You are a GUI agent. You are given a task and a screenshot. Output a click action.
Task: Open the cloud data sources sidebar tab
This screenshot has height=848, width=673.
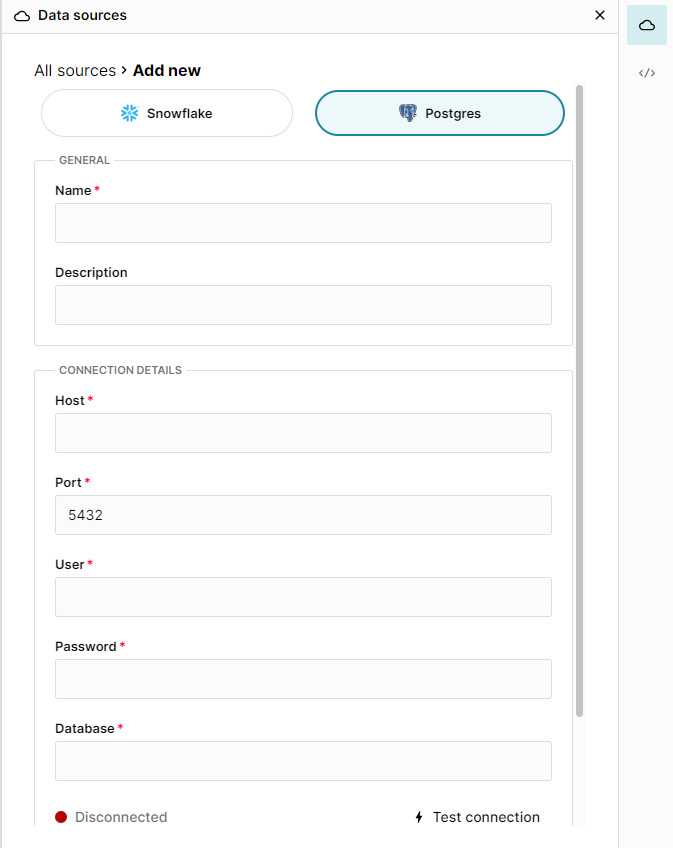click(646, 24)
